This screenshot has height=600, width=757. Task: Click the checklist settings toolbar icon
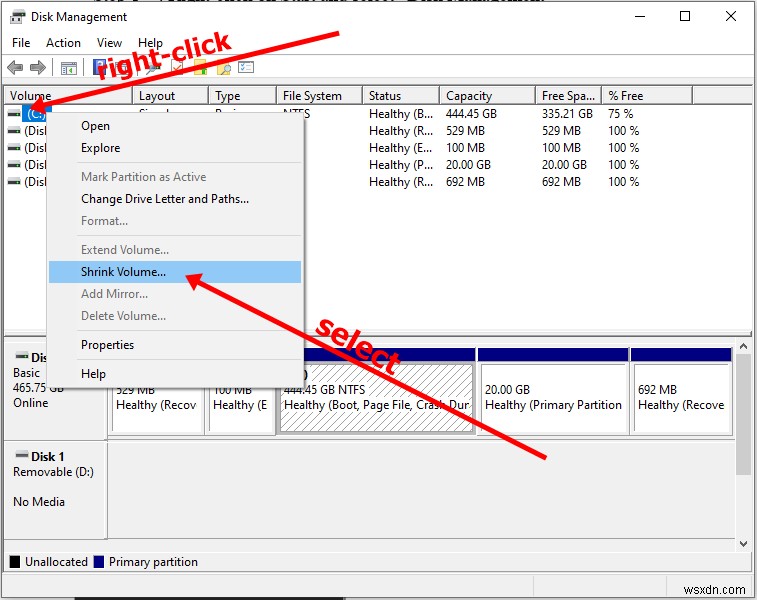(246, 67)
